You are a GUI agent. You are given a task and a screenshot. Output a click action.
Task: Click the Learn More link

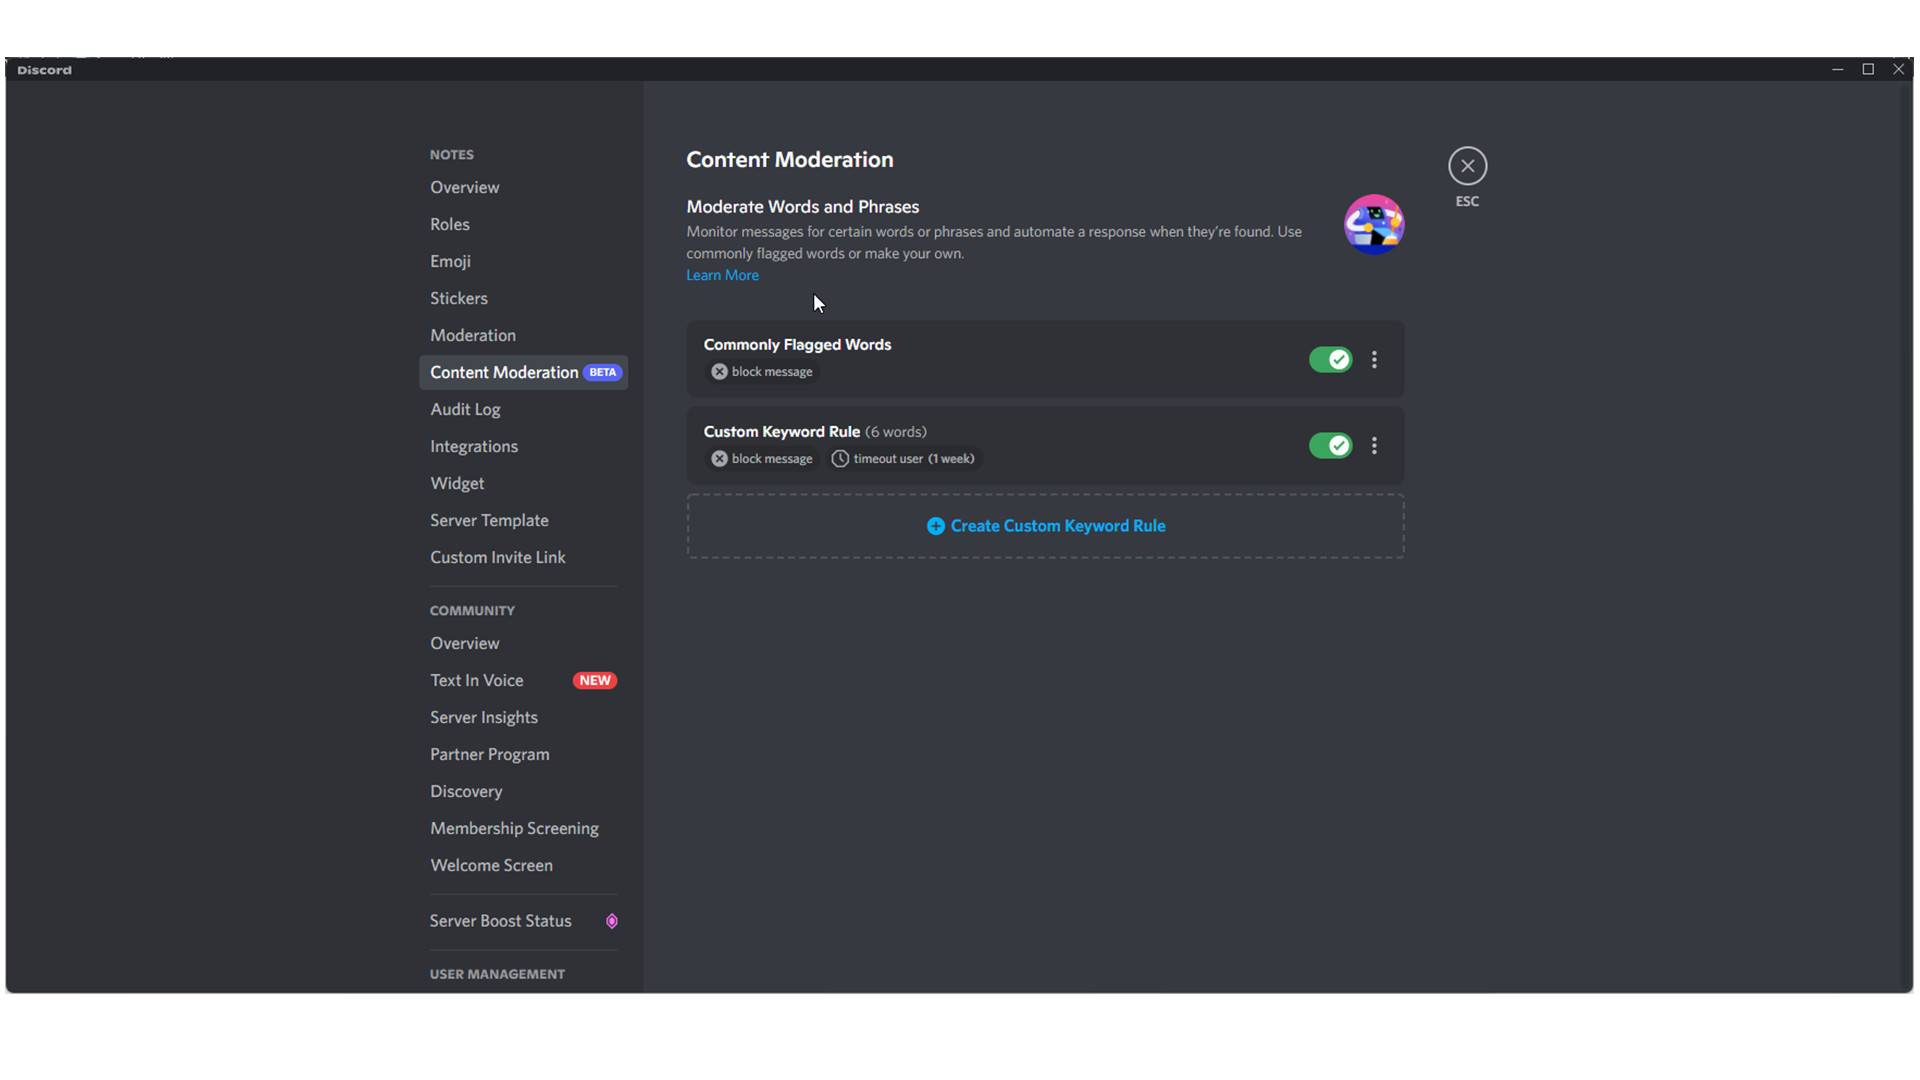point(723,274)
